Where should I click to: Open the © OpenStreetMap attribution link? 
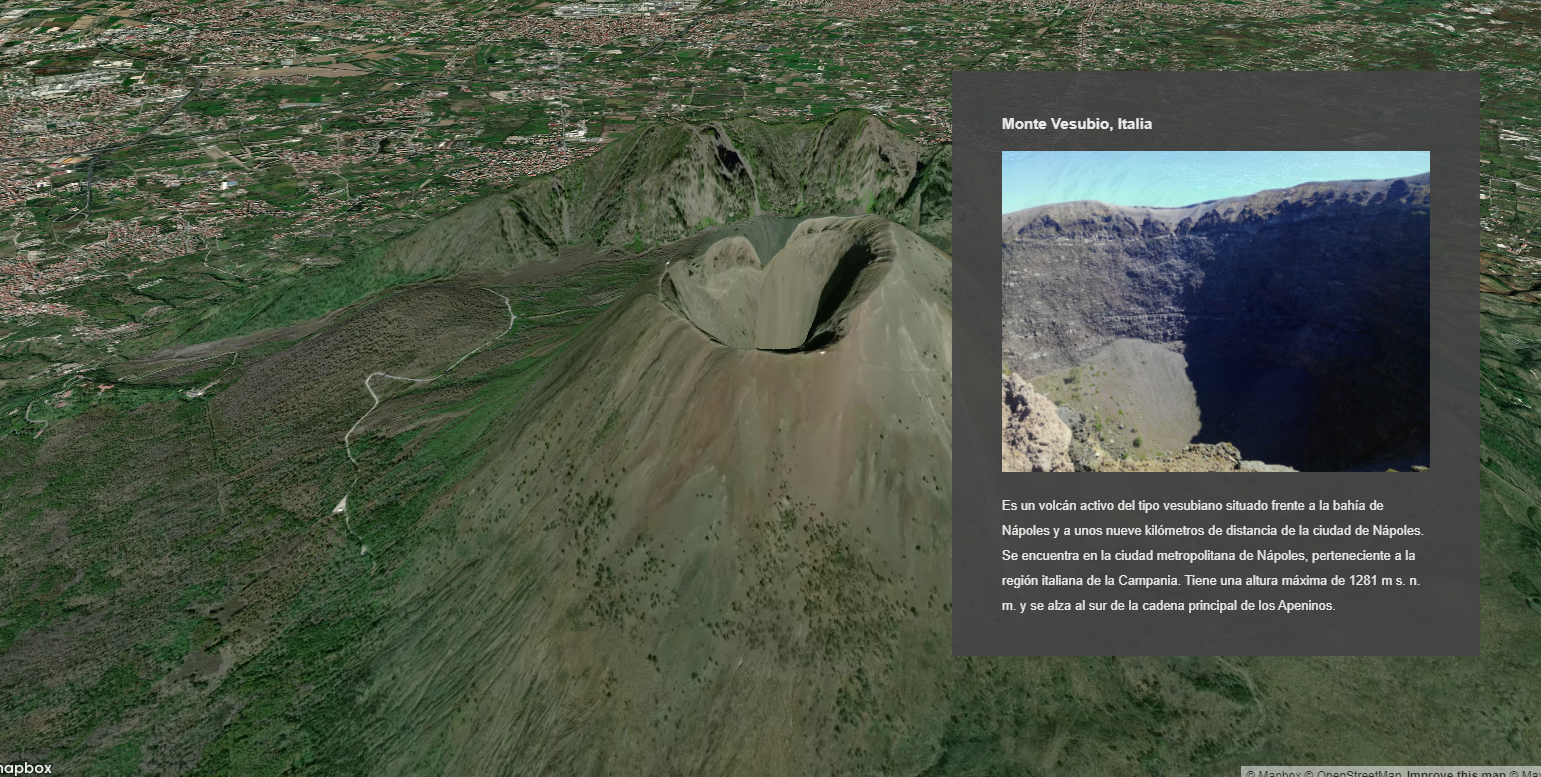coord(1353,772)
